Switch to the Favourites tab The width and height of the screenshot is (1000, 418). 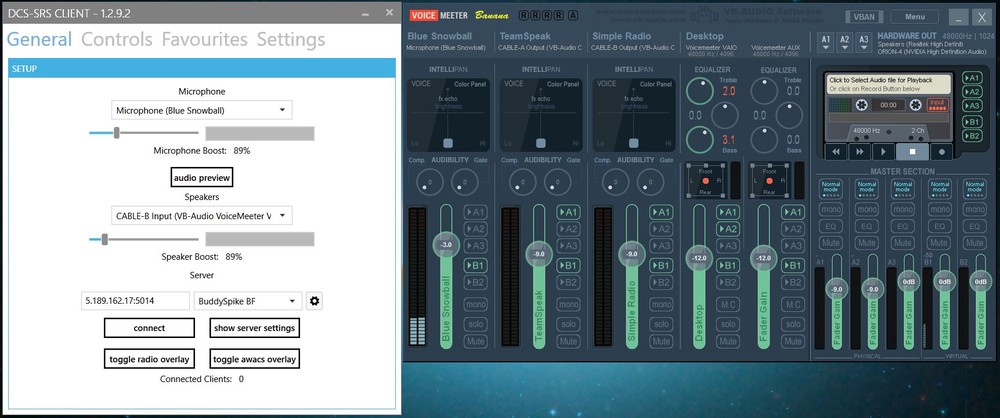pos(204,40)
